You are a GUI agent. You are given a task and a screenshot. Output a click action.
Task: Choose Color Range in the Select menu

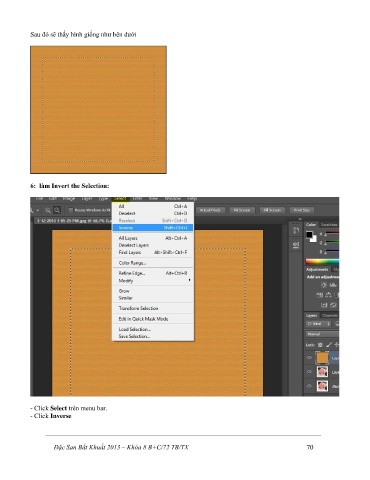[x=153, y=263]
